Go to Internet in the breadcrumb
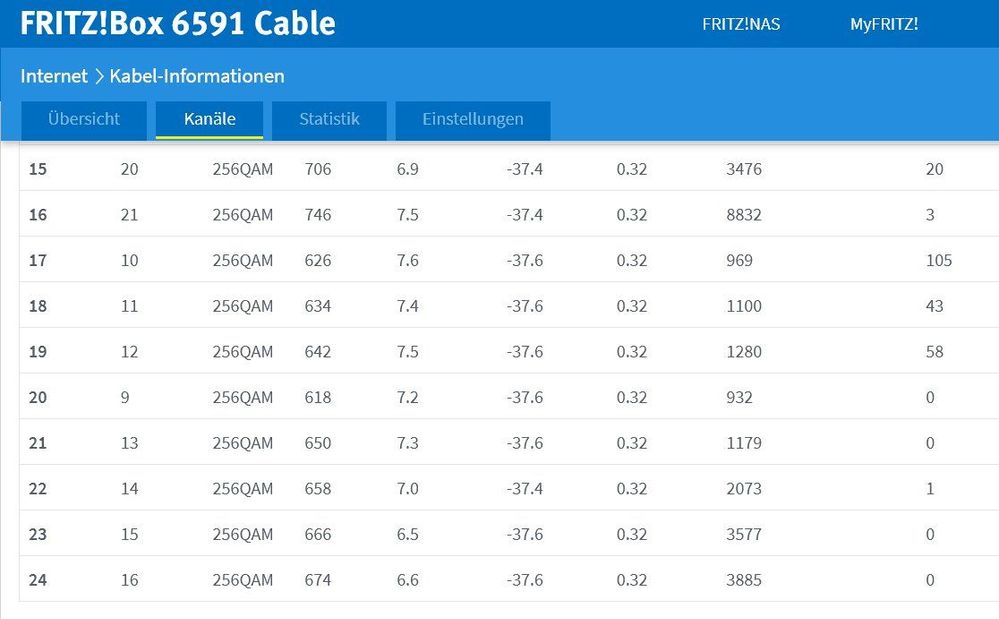This screenshot has width=999, height=619. 54,76
